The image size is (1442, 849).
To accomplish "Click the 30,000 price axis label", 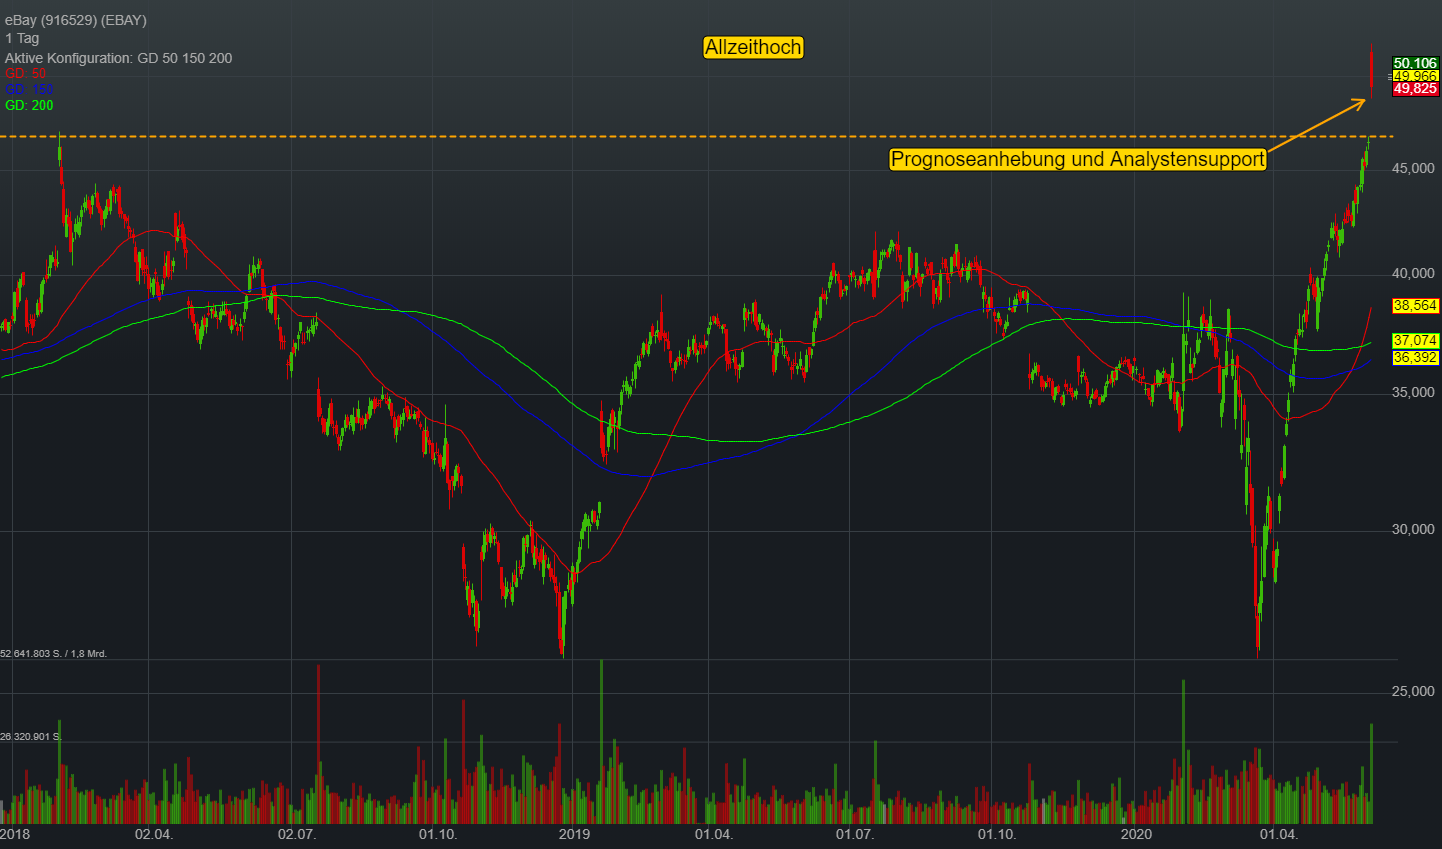I will coord(1413,530).
